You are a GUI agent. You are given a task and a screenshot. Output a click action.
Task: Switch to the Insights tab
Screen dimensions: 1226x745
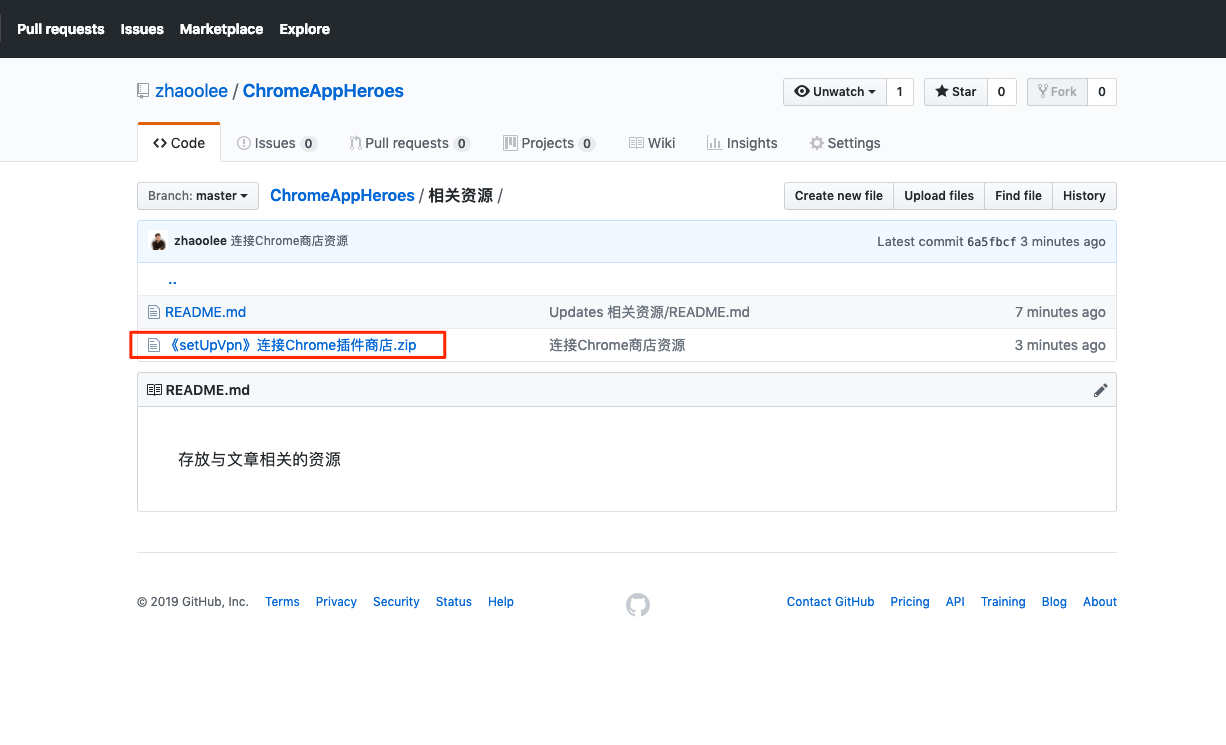742,143
